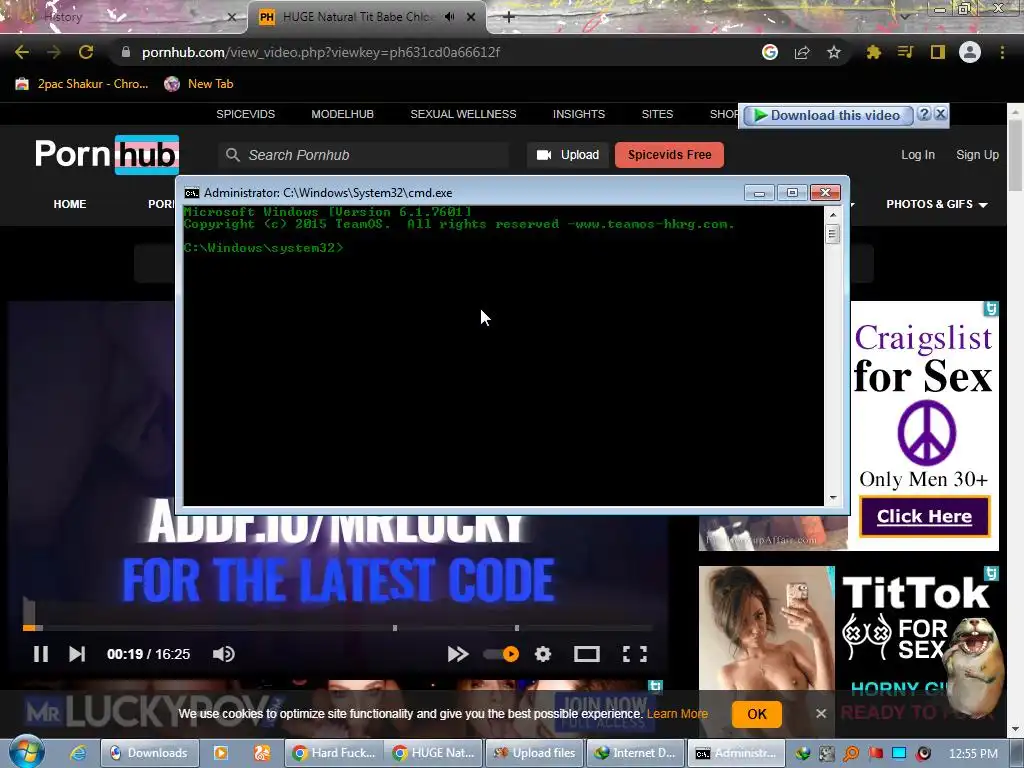1024x768 pixels.
Task: Click the site logo
Action: [107, 154]
